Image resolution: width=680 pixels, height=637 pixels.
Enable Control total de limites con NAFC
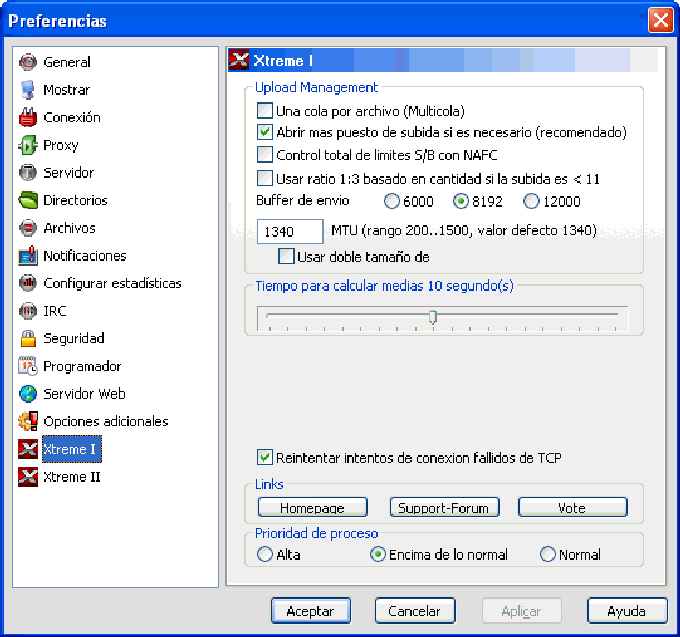pos(265,155)
